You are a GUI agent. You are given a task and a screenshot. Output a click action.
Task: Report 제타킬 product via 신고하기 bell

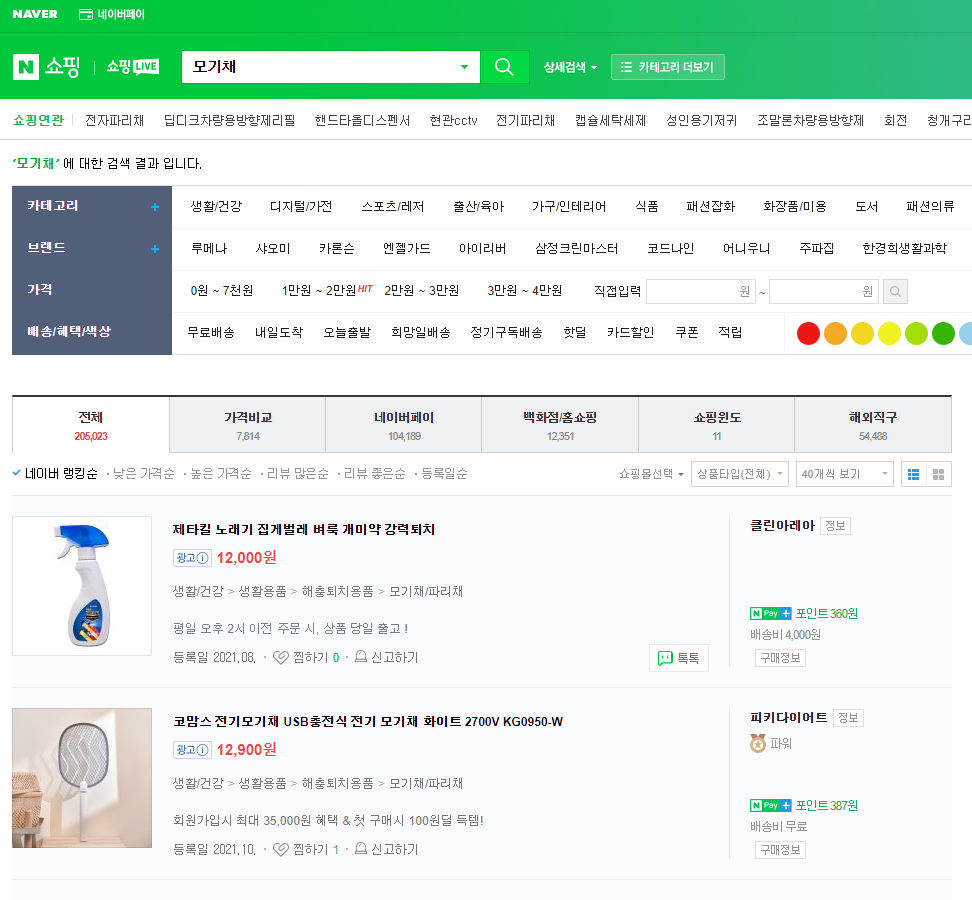pyautogui.click(x=386, y=658)
